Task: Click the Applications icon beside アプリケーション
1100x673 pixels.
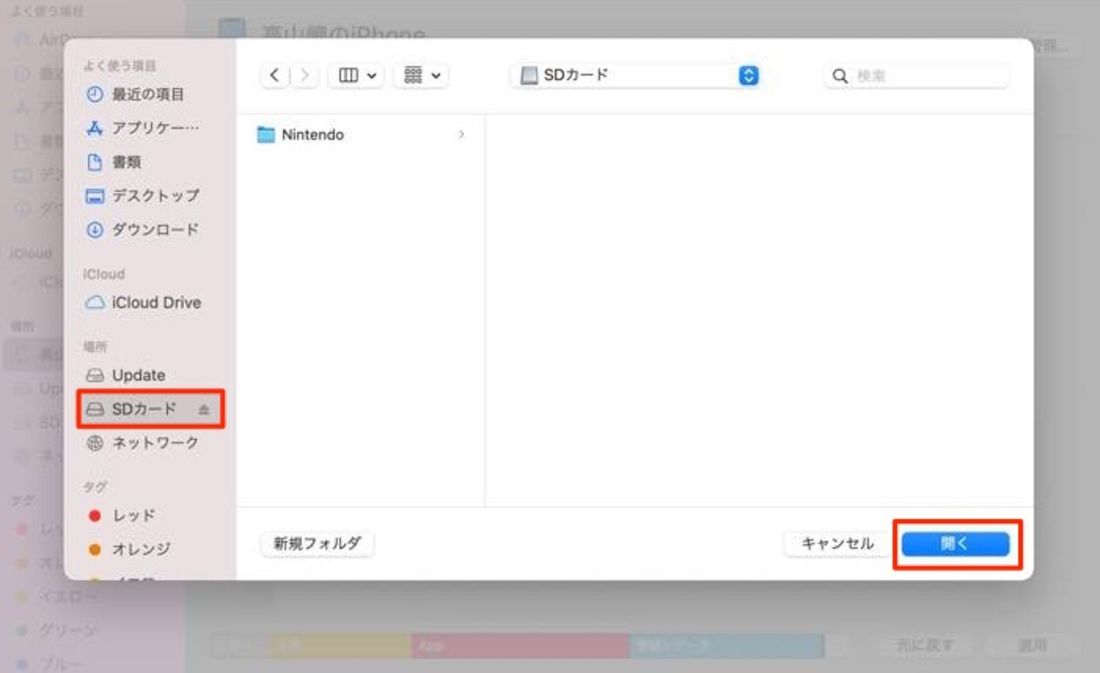Action: click(x=95, y=128)
